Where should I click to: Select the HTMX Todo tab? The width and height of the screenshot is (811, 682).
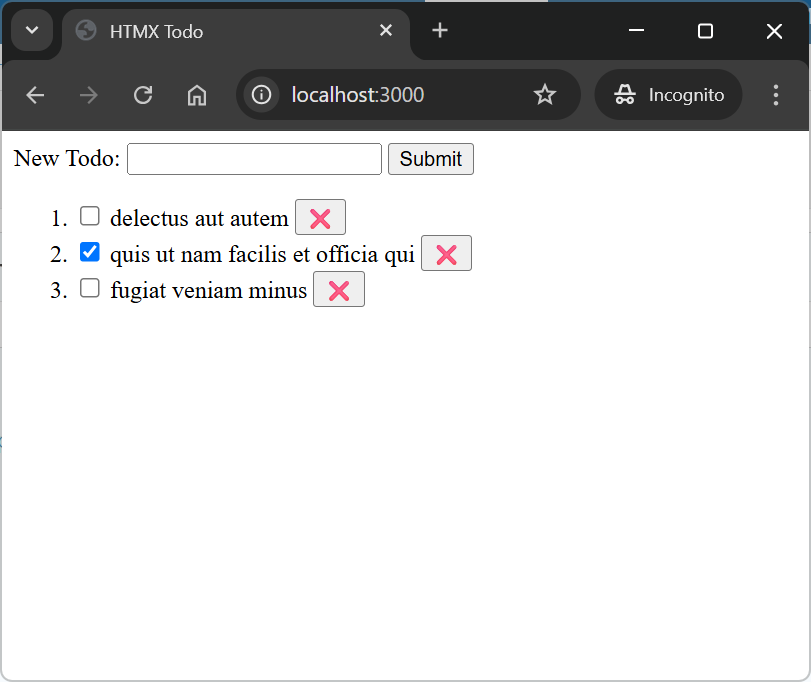(x=236, y=32)
